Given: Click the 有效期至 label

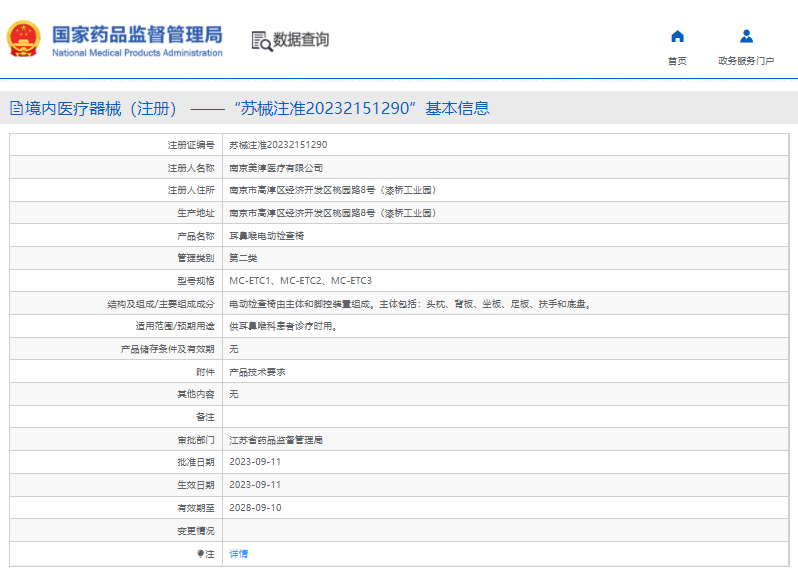Looking at the screenshot, I should tap(196, 508).
